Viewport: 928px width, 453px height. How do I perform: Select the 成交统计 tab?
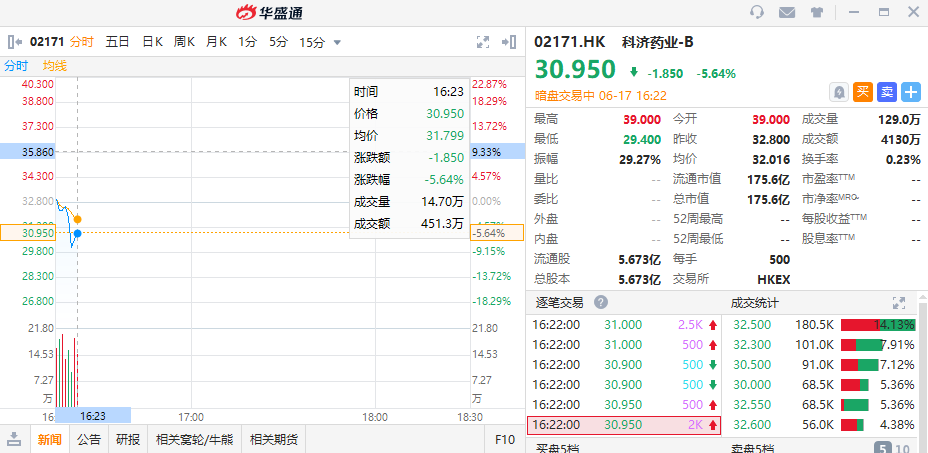[755, 303]
